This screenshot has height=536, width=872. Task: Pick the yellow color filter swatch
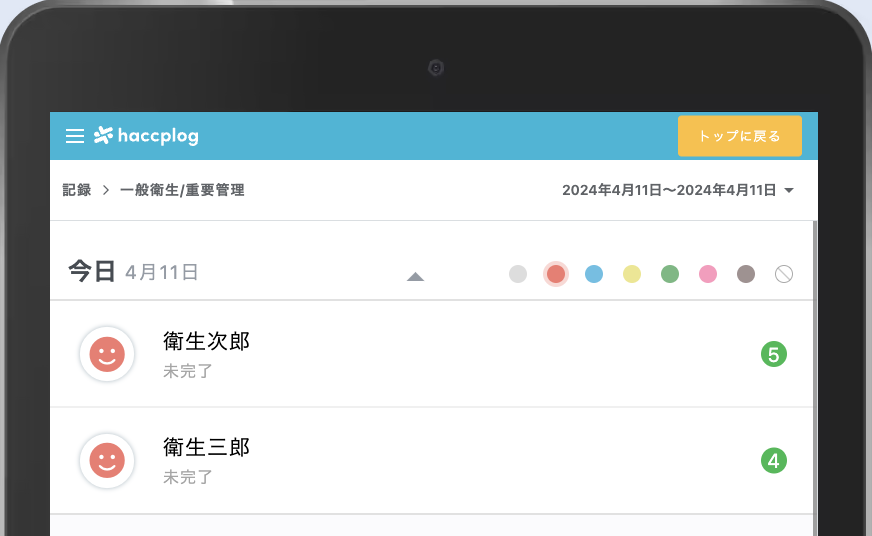(x=632, y=274)
